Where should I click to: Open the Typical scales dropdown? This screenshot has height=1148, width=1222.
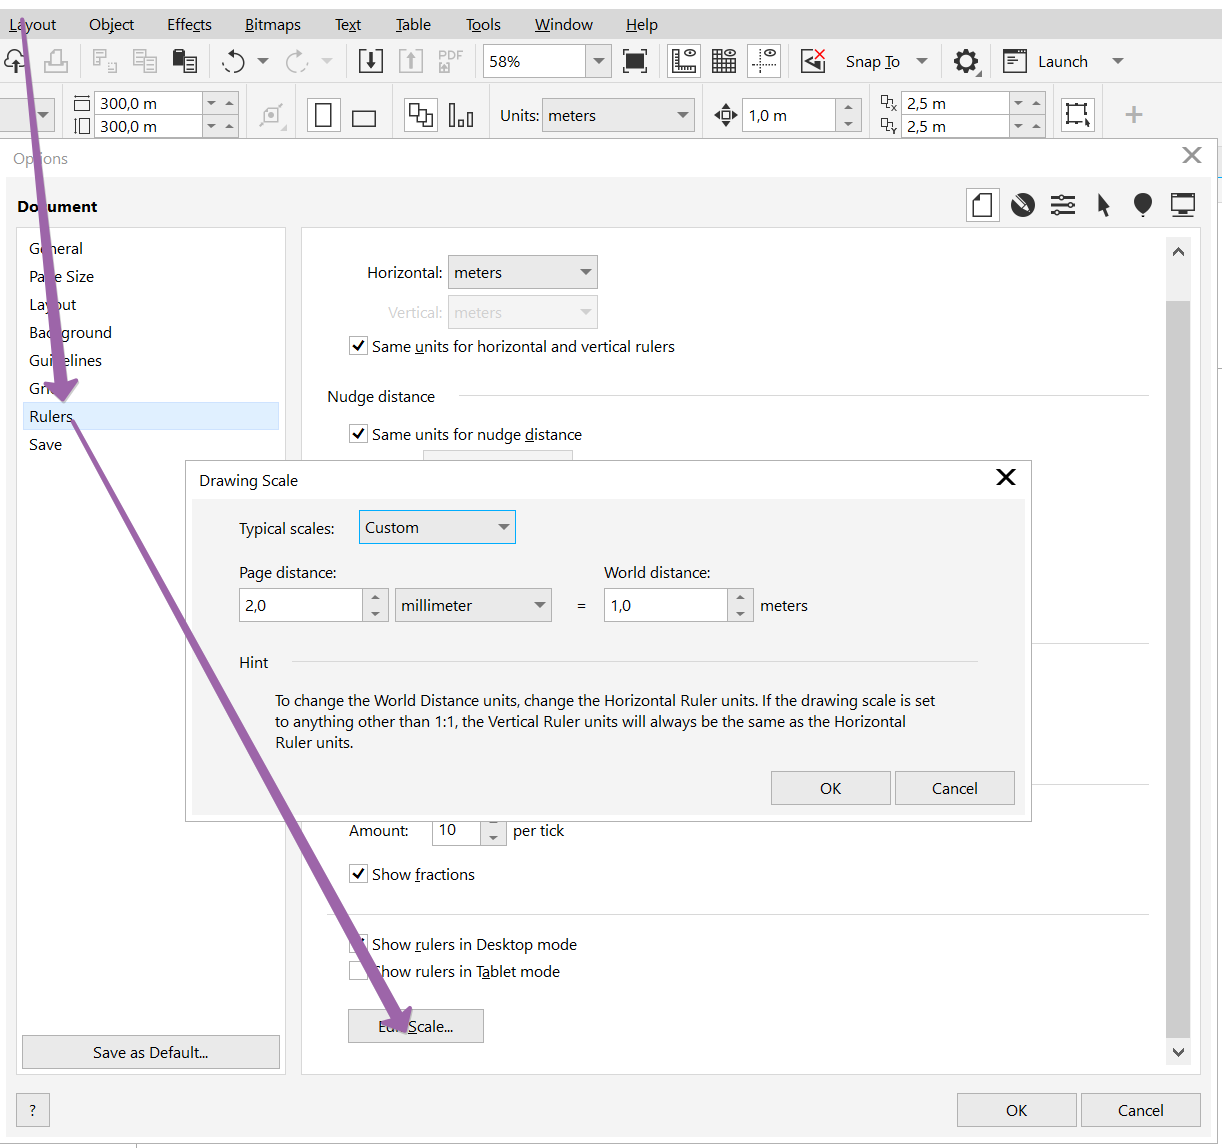[x=437, y=527]
